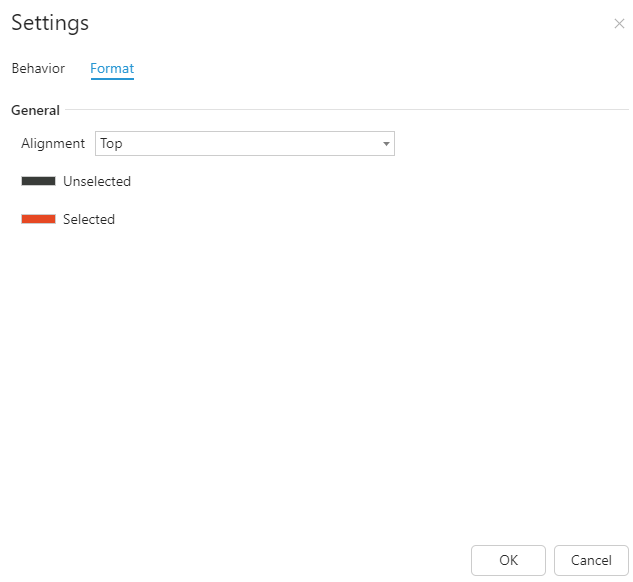Dismiss changes with Cancel button
This screenshot has width=633, height=582.
[591, 560]
